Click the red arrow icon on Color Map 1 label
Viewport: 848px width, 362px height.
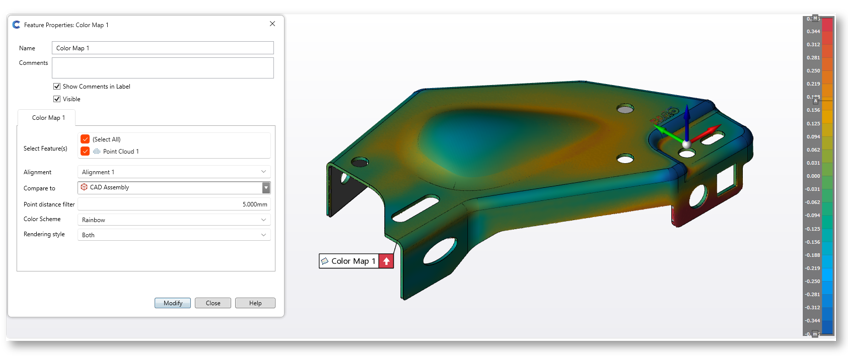(x=386, y=261)
